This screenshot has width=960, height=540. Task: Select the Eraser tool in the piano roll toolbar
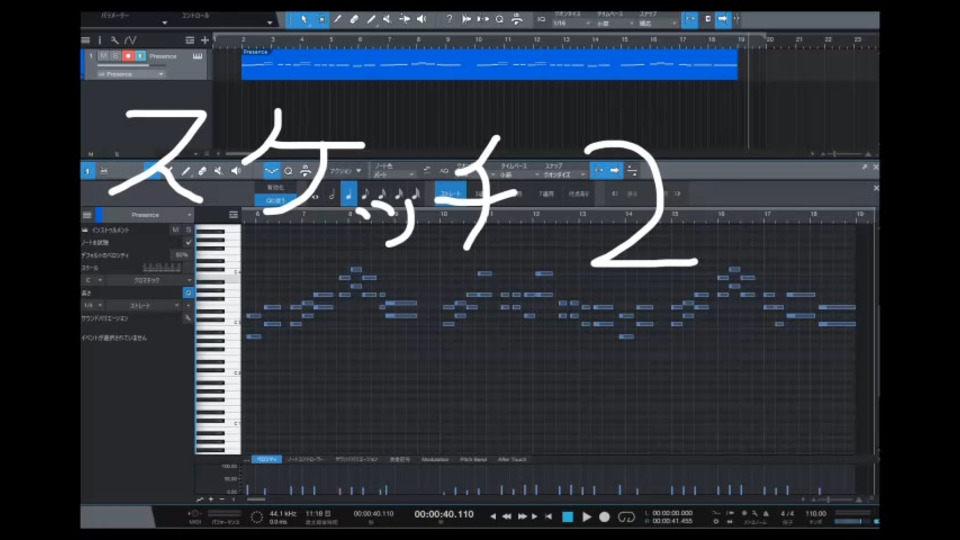202,171
